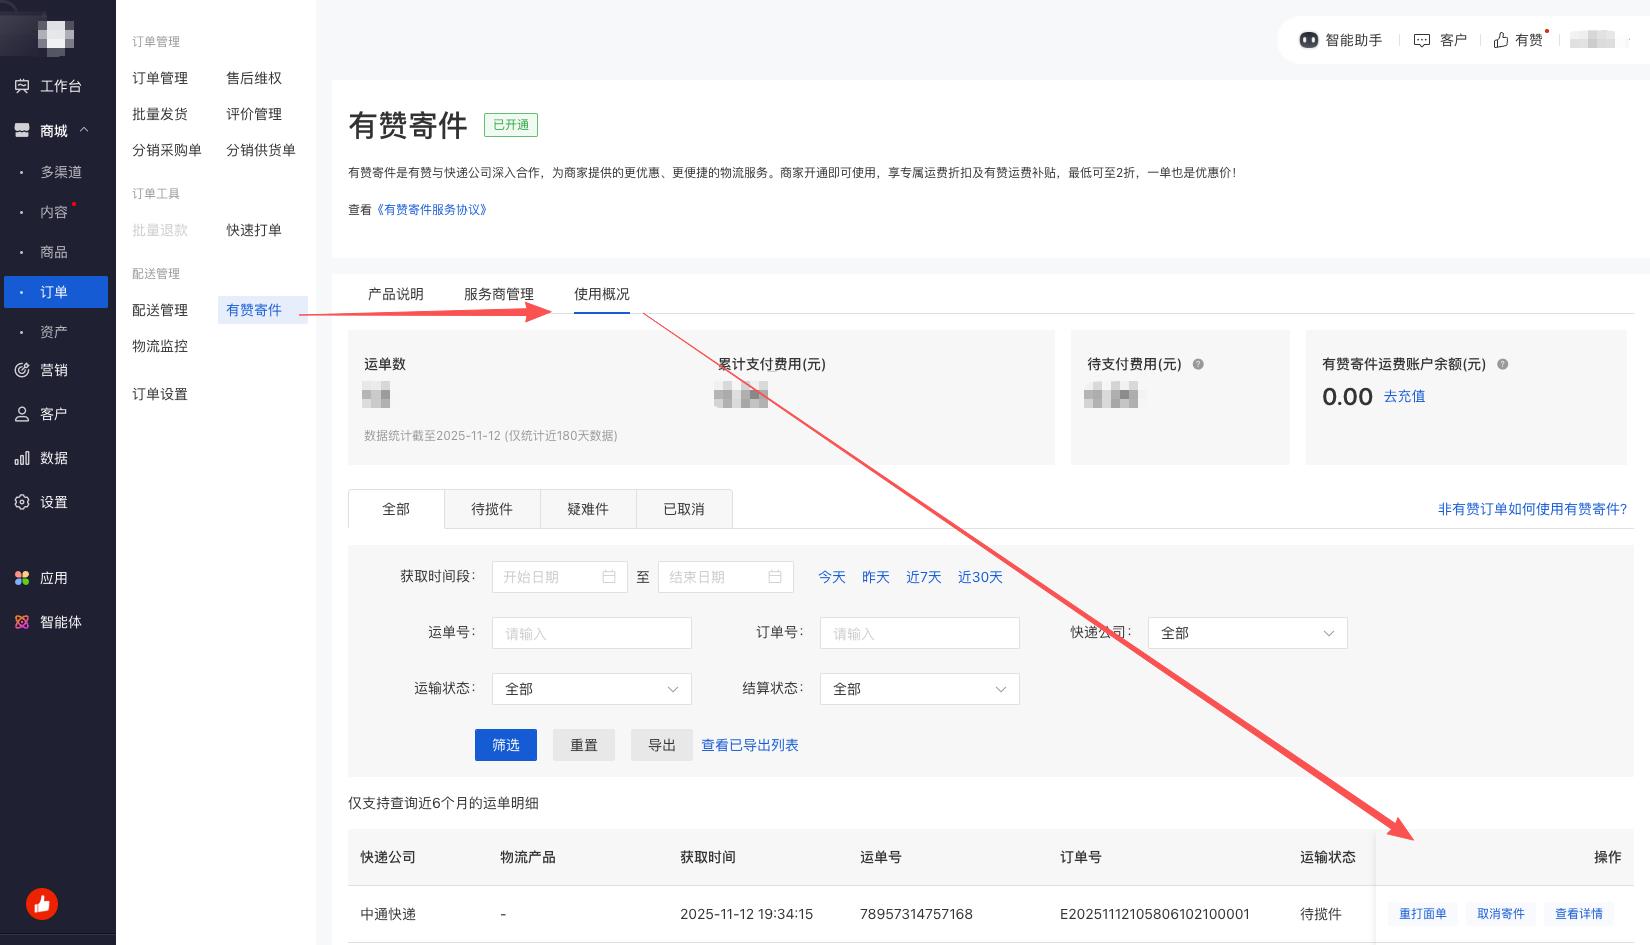Switch to the 服务商管理 tab
Screen dimensions: 1650x945
click(498, 294)
